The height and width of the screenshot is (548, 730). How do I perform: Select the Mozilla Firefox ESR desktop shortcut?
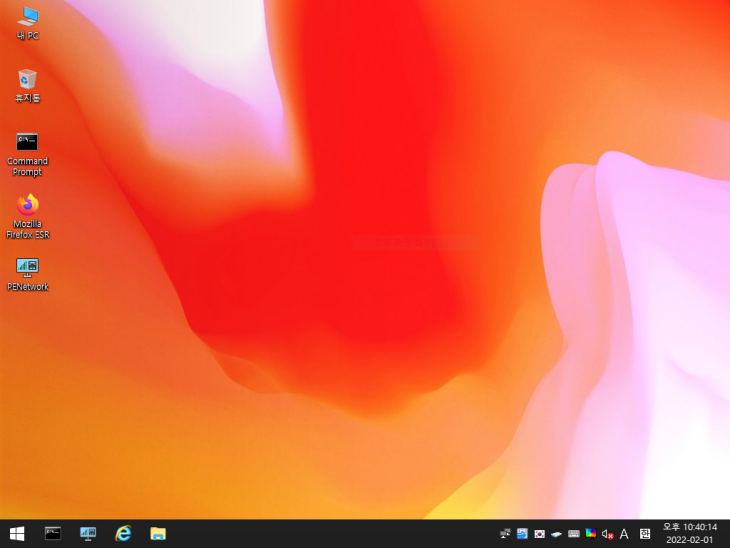tap(27, 216)
